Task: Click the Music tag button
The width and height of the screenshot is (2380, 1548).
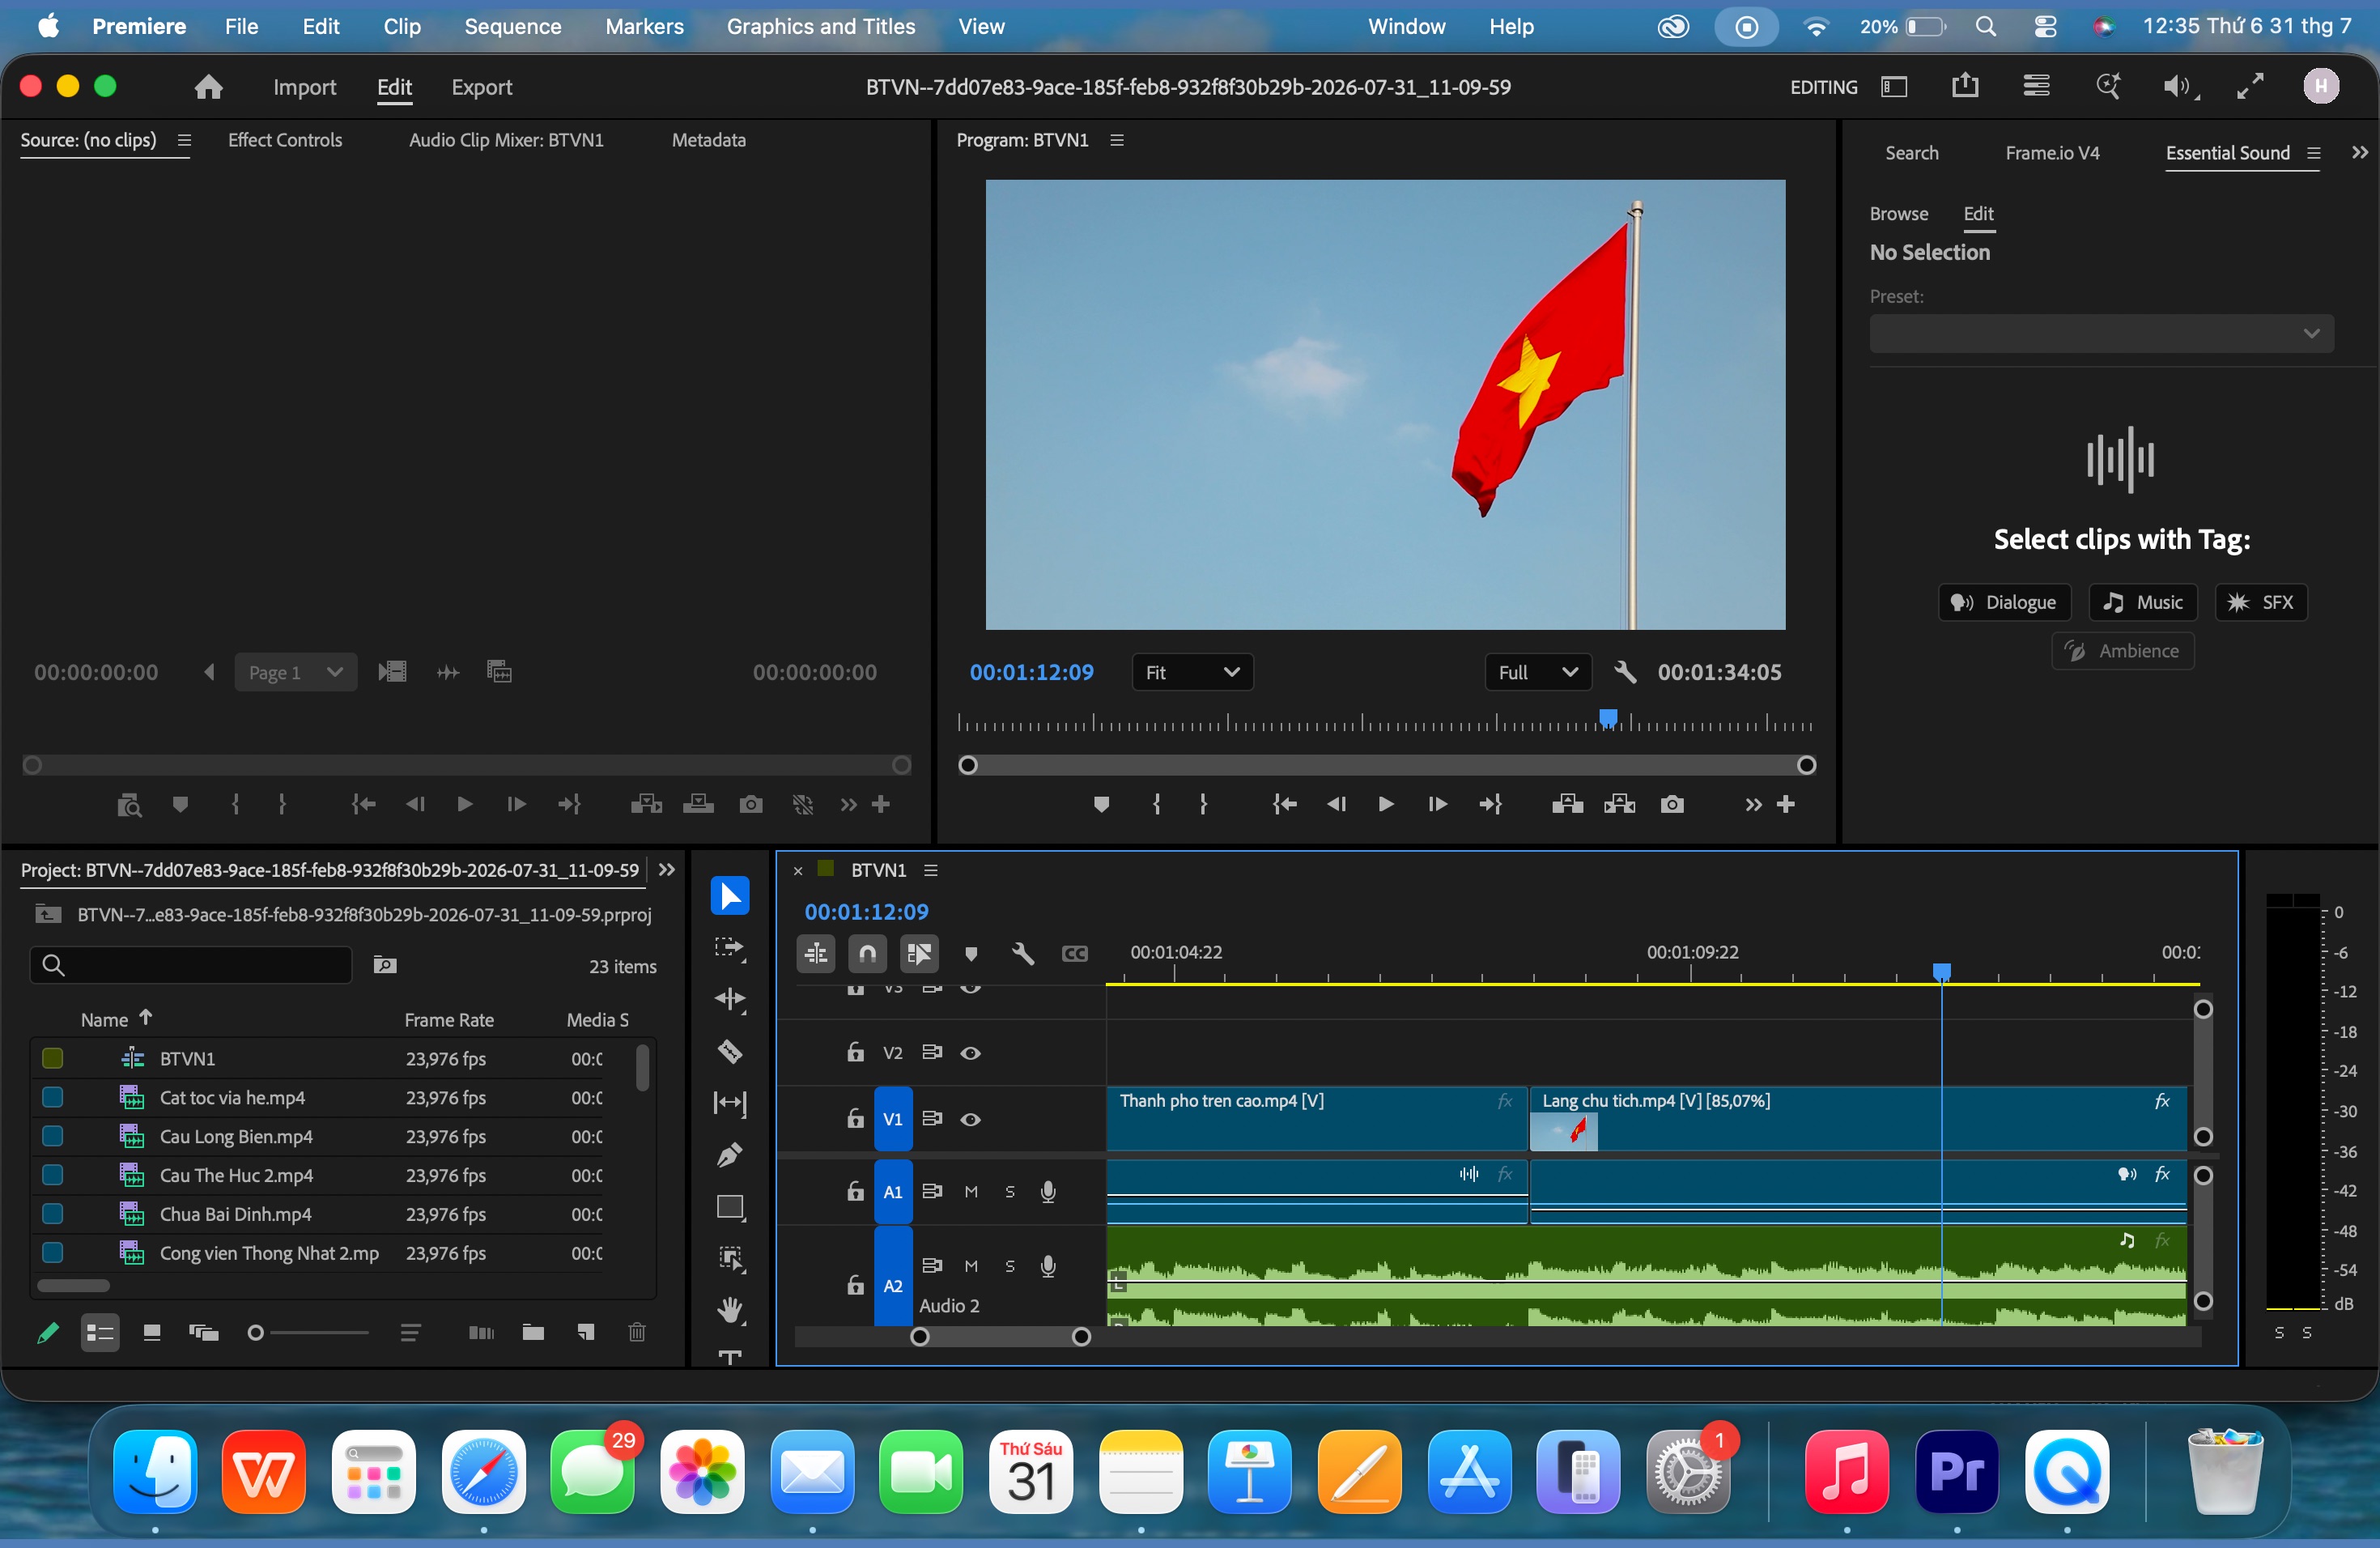Action: (2143, 602)
